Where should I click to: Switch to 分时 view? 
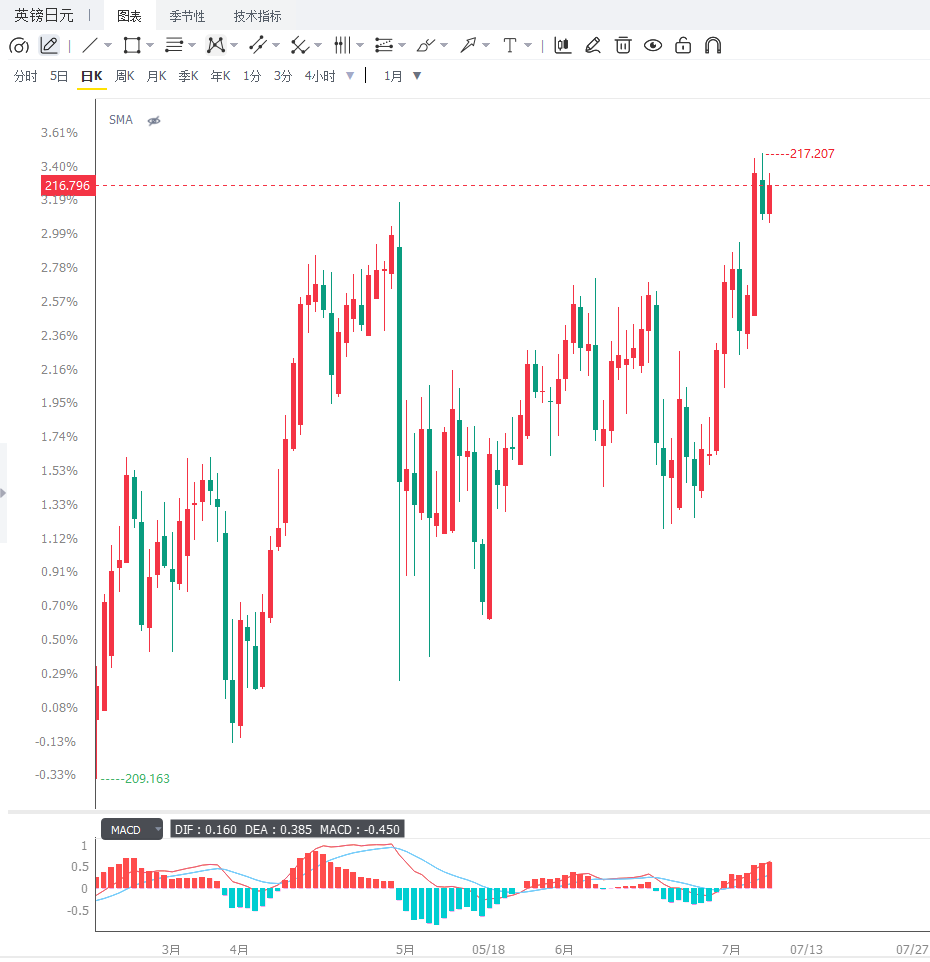tap(26, 76)
